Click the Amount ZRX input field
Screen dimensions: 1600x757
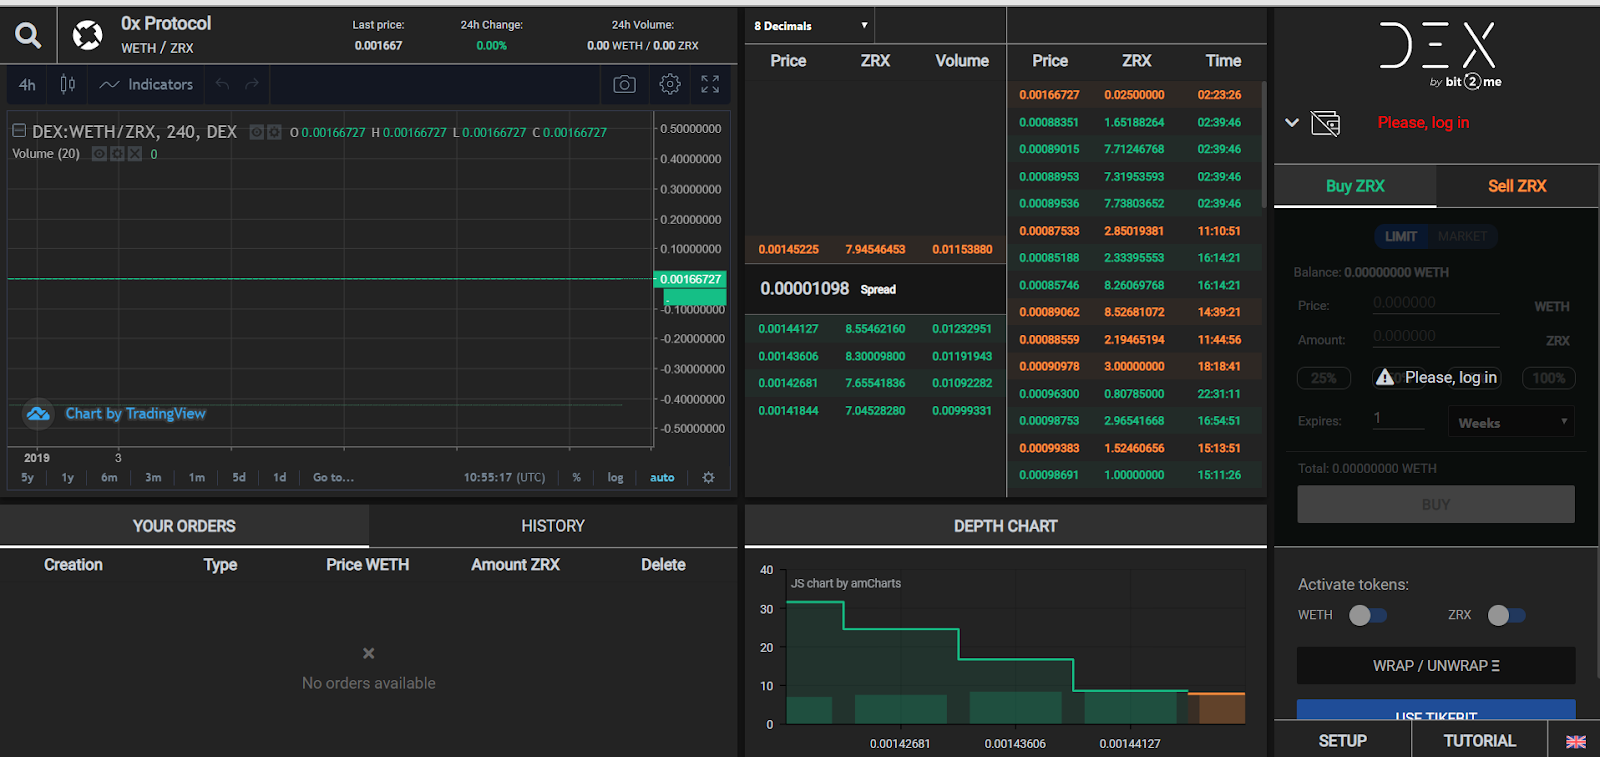(1435, 337)
